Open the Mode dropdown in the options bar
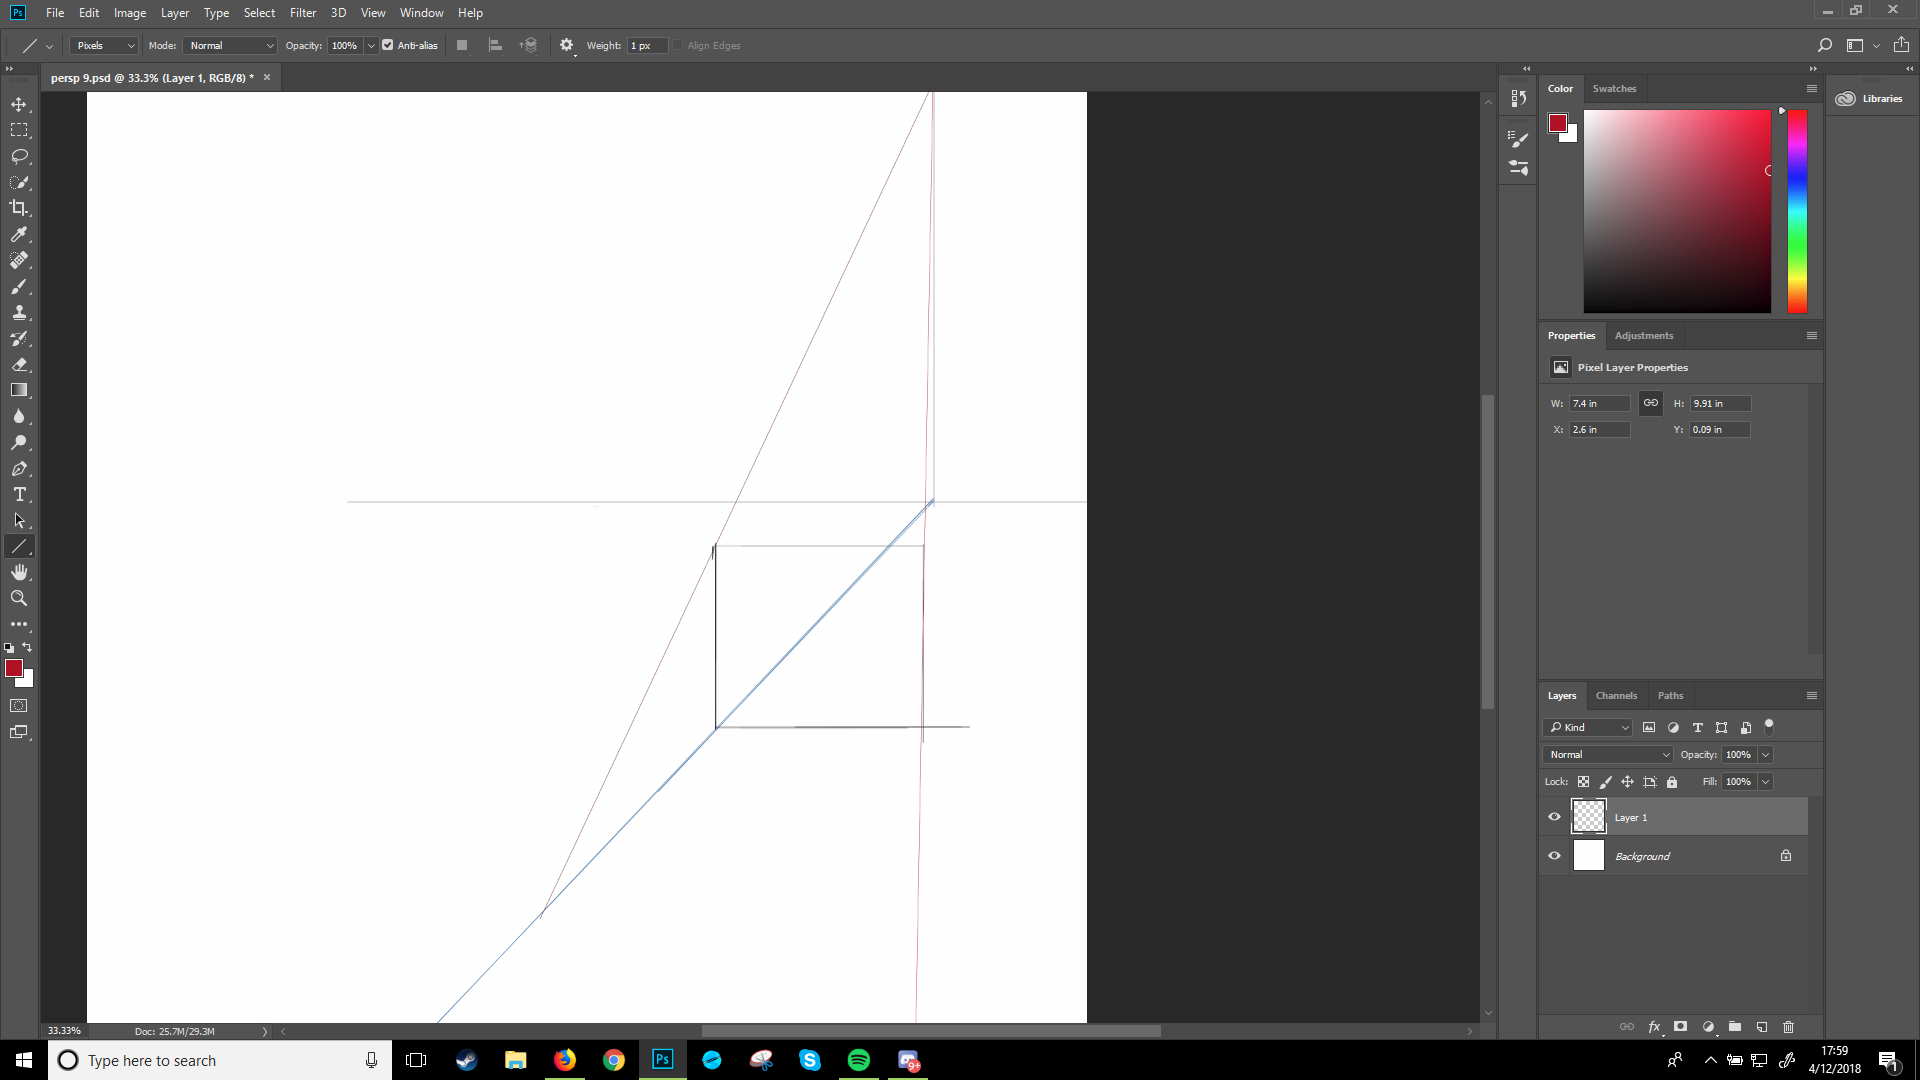 click(228, 45)
